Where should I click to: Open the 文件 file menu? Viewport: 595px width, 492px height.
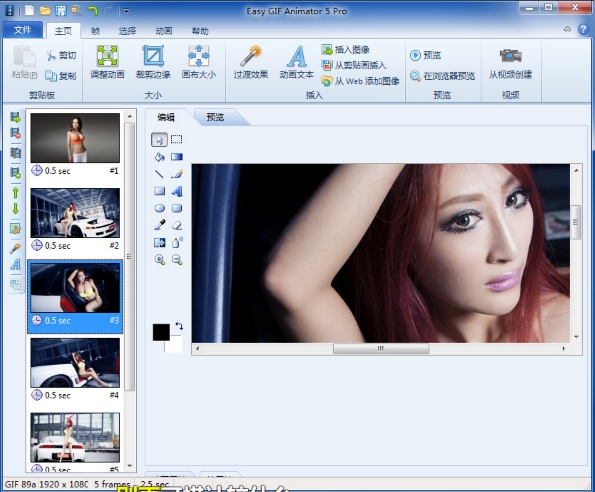[x=22, y=30]
